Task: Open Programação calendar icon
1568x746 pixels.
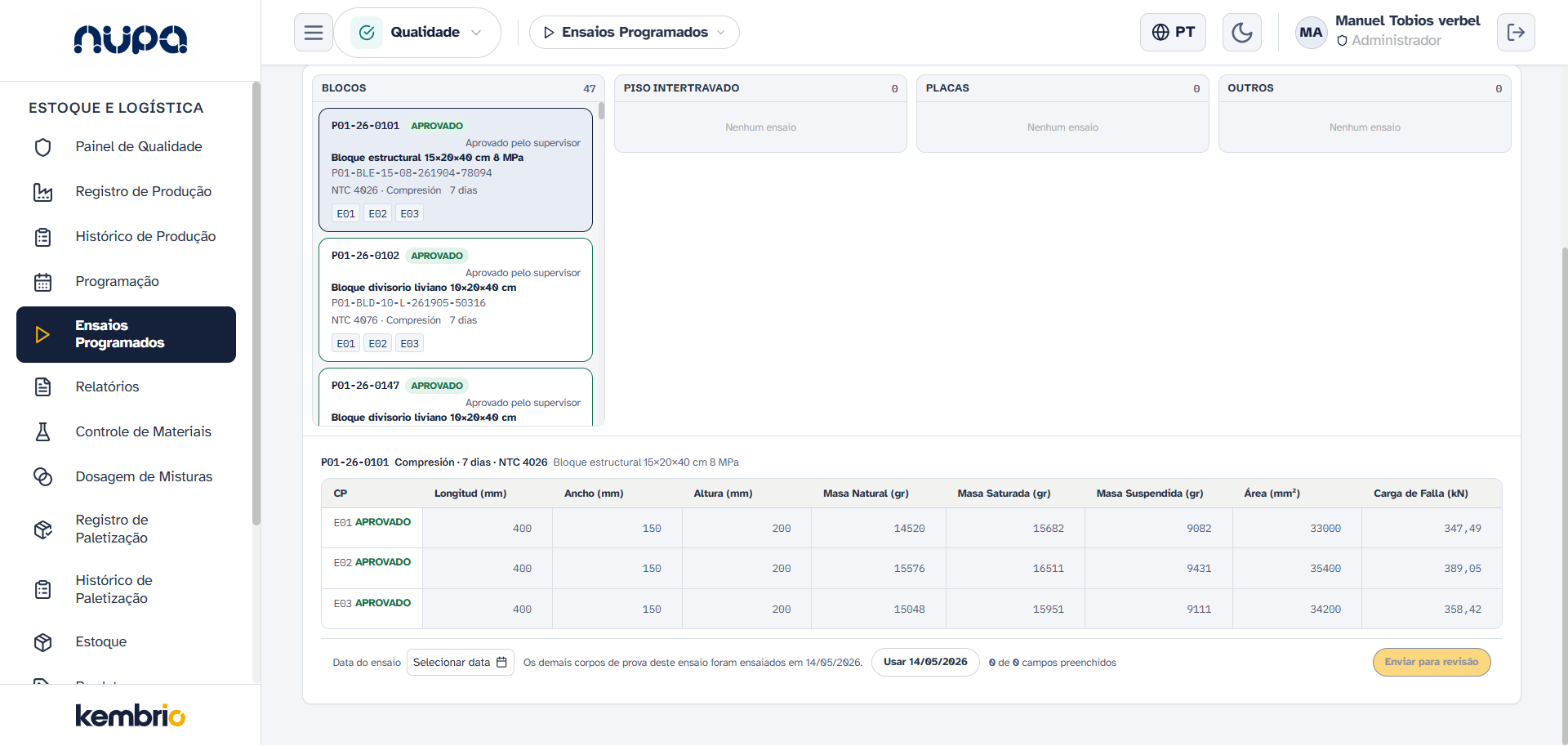Action: click(43, 282)
